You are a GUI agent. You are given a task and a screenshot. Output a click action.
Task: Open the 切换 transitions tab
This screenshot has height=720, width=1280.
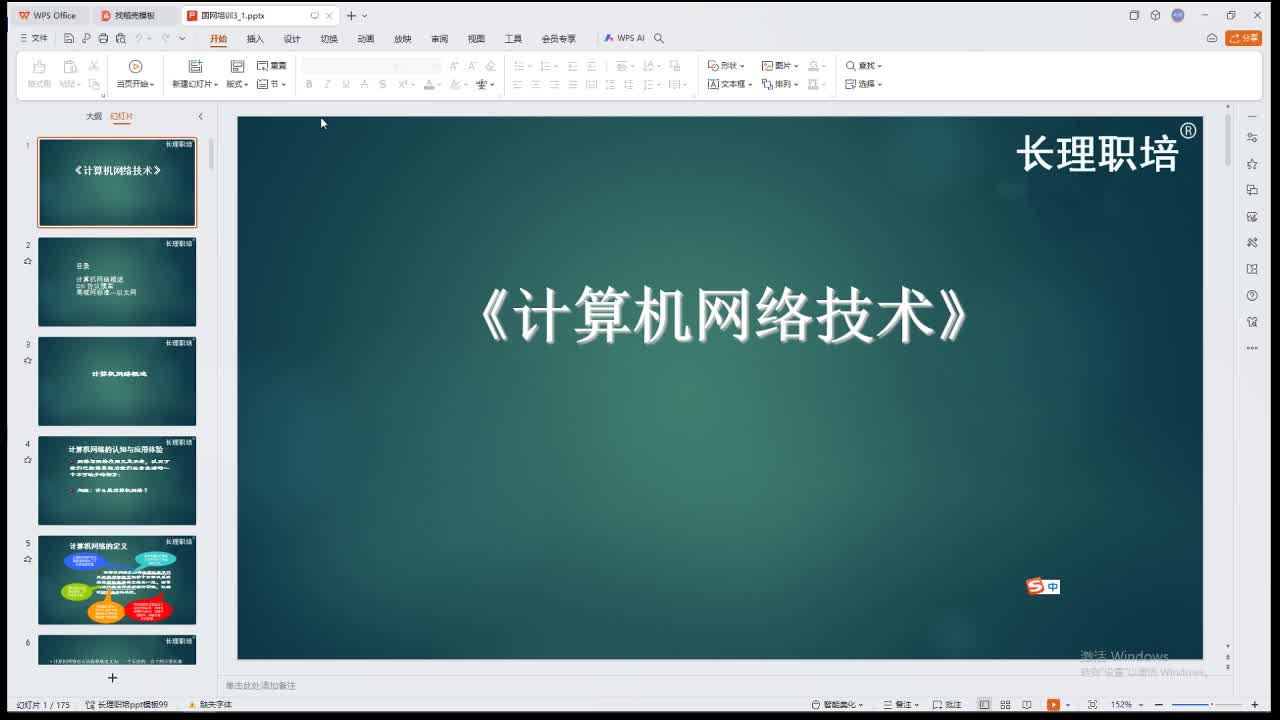click(x=329, y=39)
